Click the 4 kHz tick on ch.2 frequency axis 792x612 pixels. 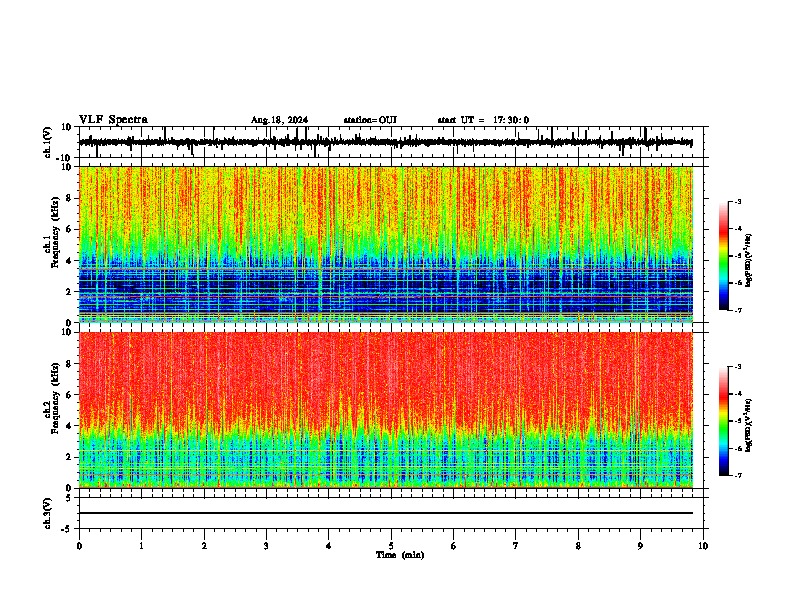(70, 426)
